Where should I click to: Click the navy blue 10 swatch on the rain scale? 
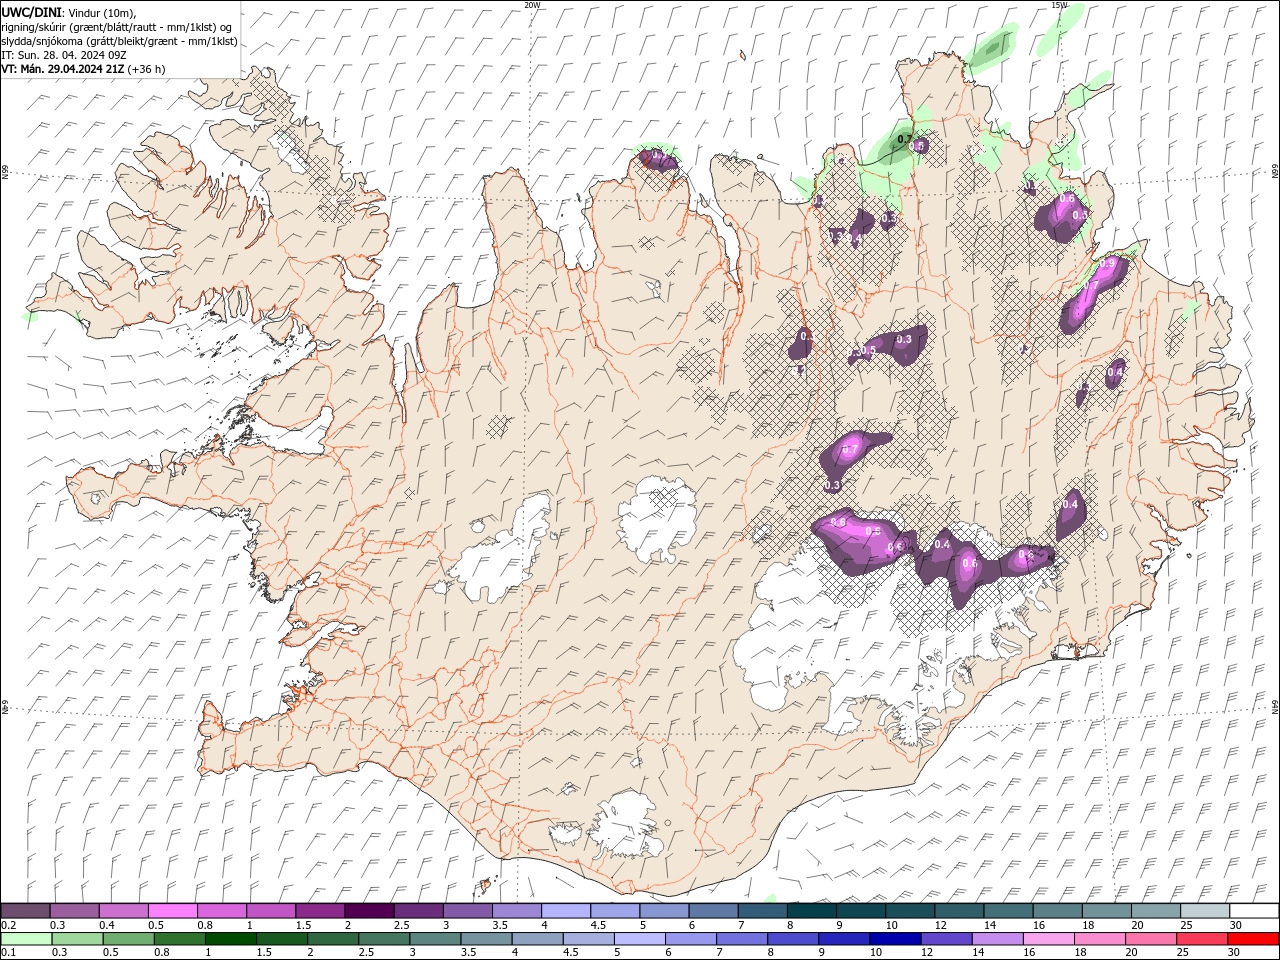coord(895,939)
